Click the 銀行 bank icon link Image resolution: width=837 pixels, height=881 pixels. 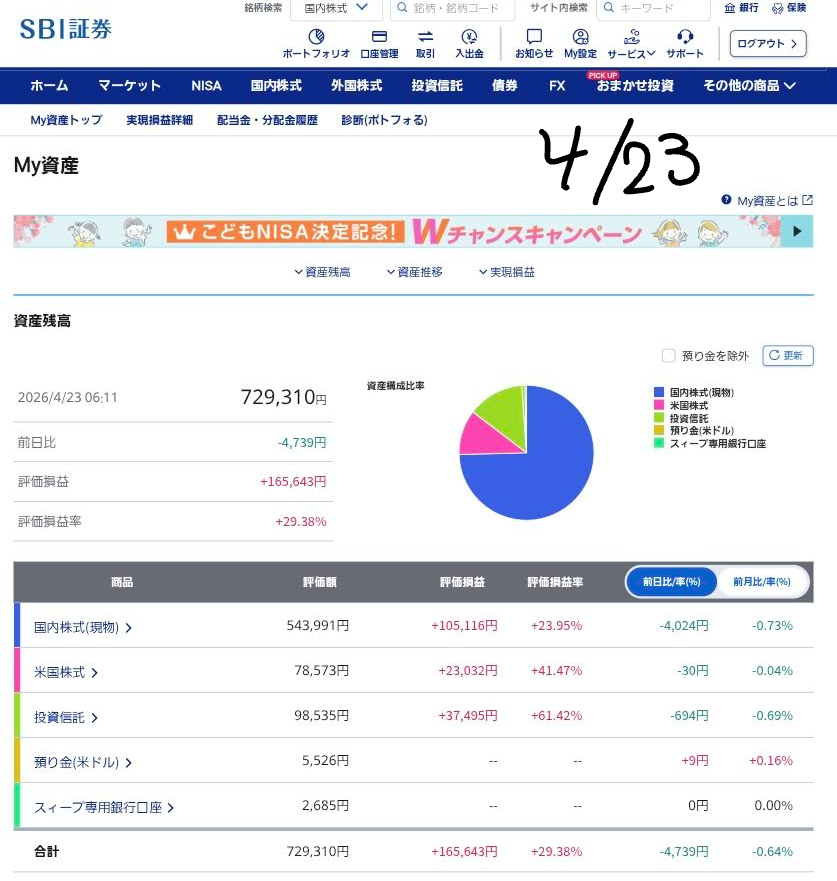pos(742,8)
